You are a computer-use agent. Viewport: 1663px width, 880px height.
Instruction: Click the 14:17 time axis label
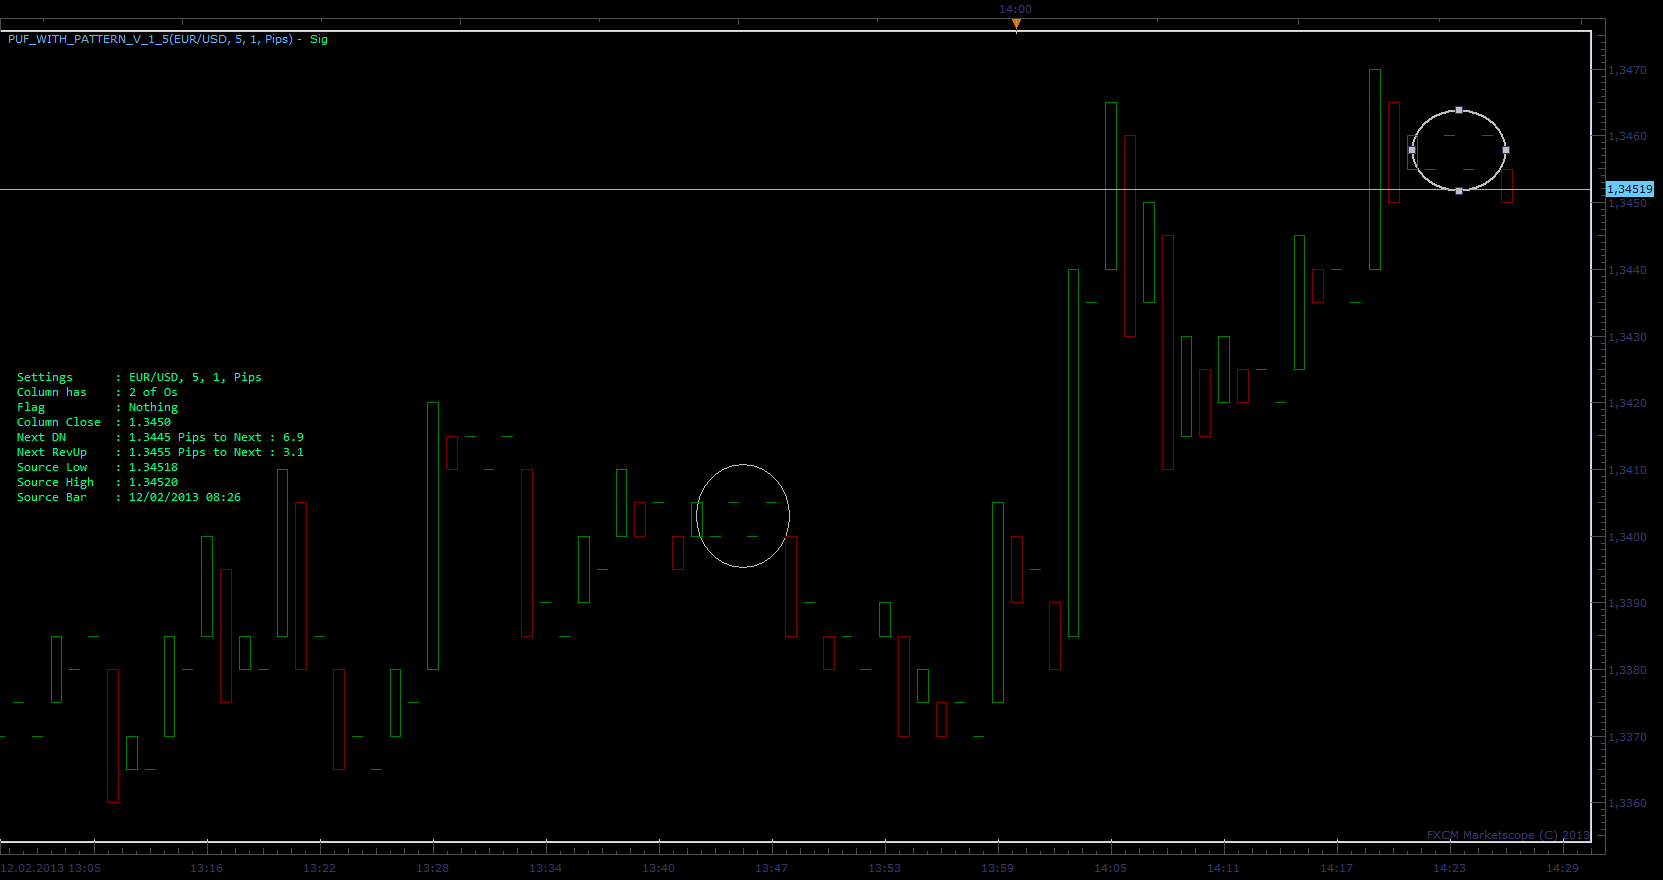point(1337,868)
